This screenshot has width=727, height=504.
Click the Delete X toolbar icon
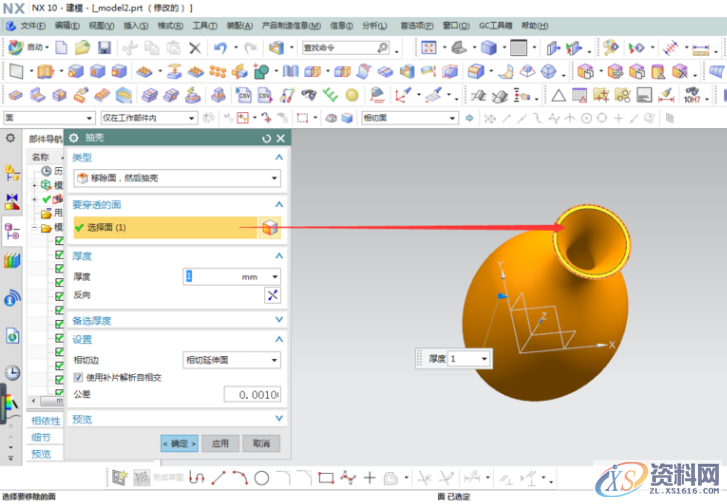tap(194, 47)
